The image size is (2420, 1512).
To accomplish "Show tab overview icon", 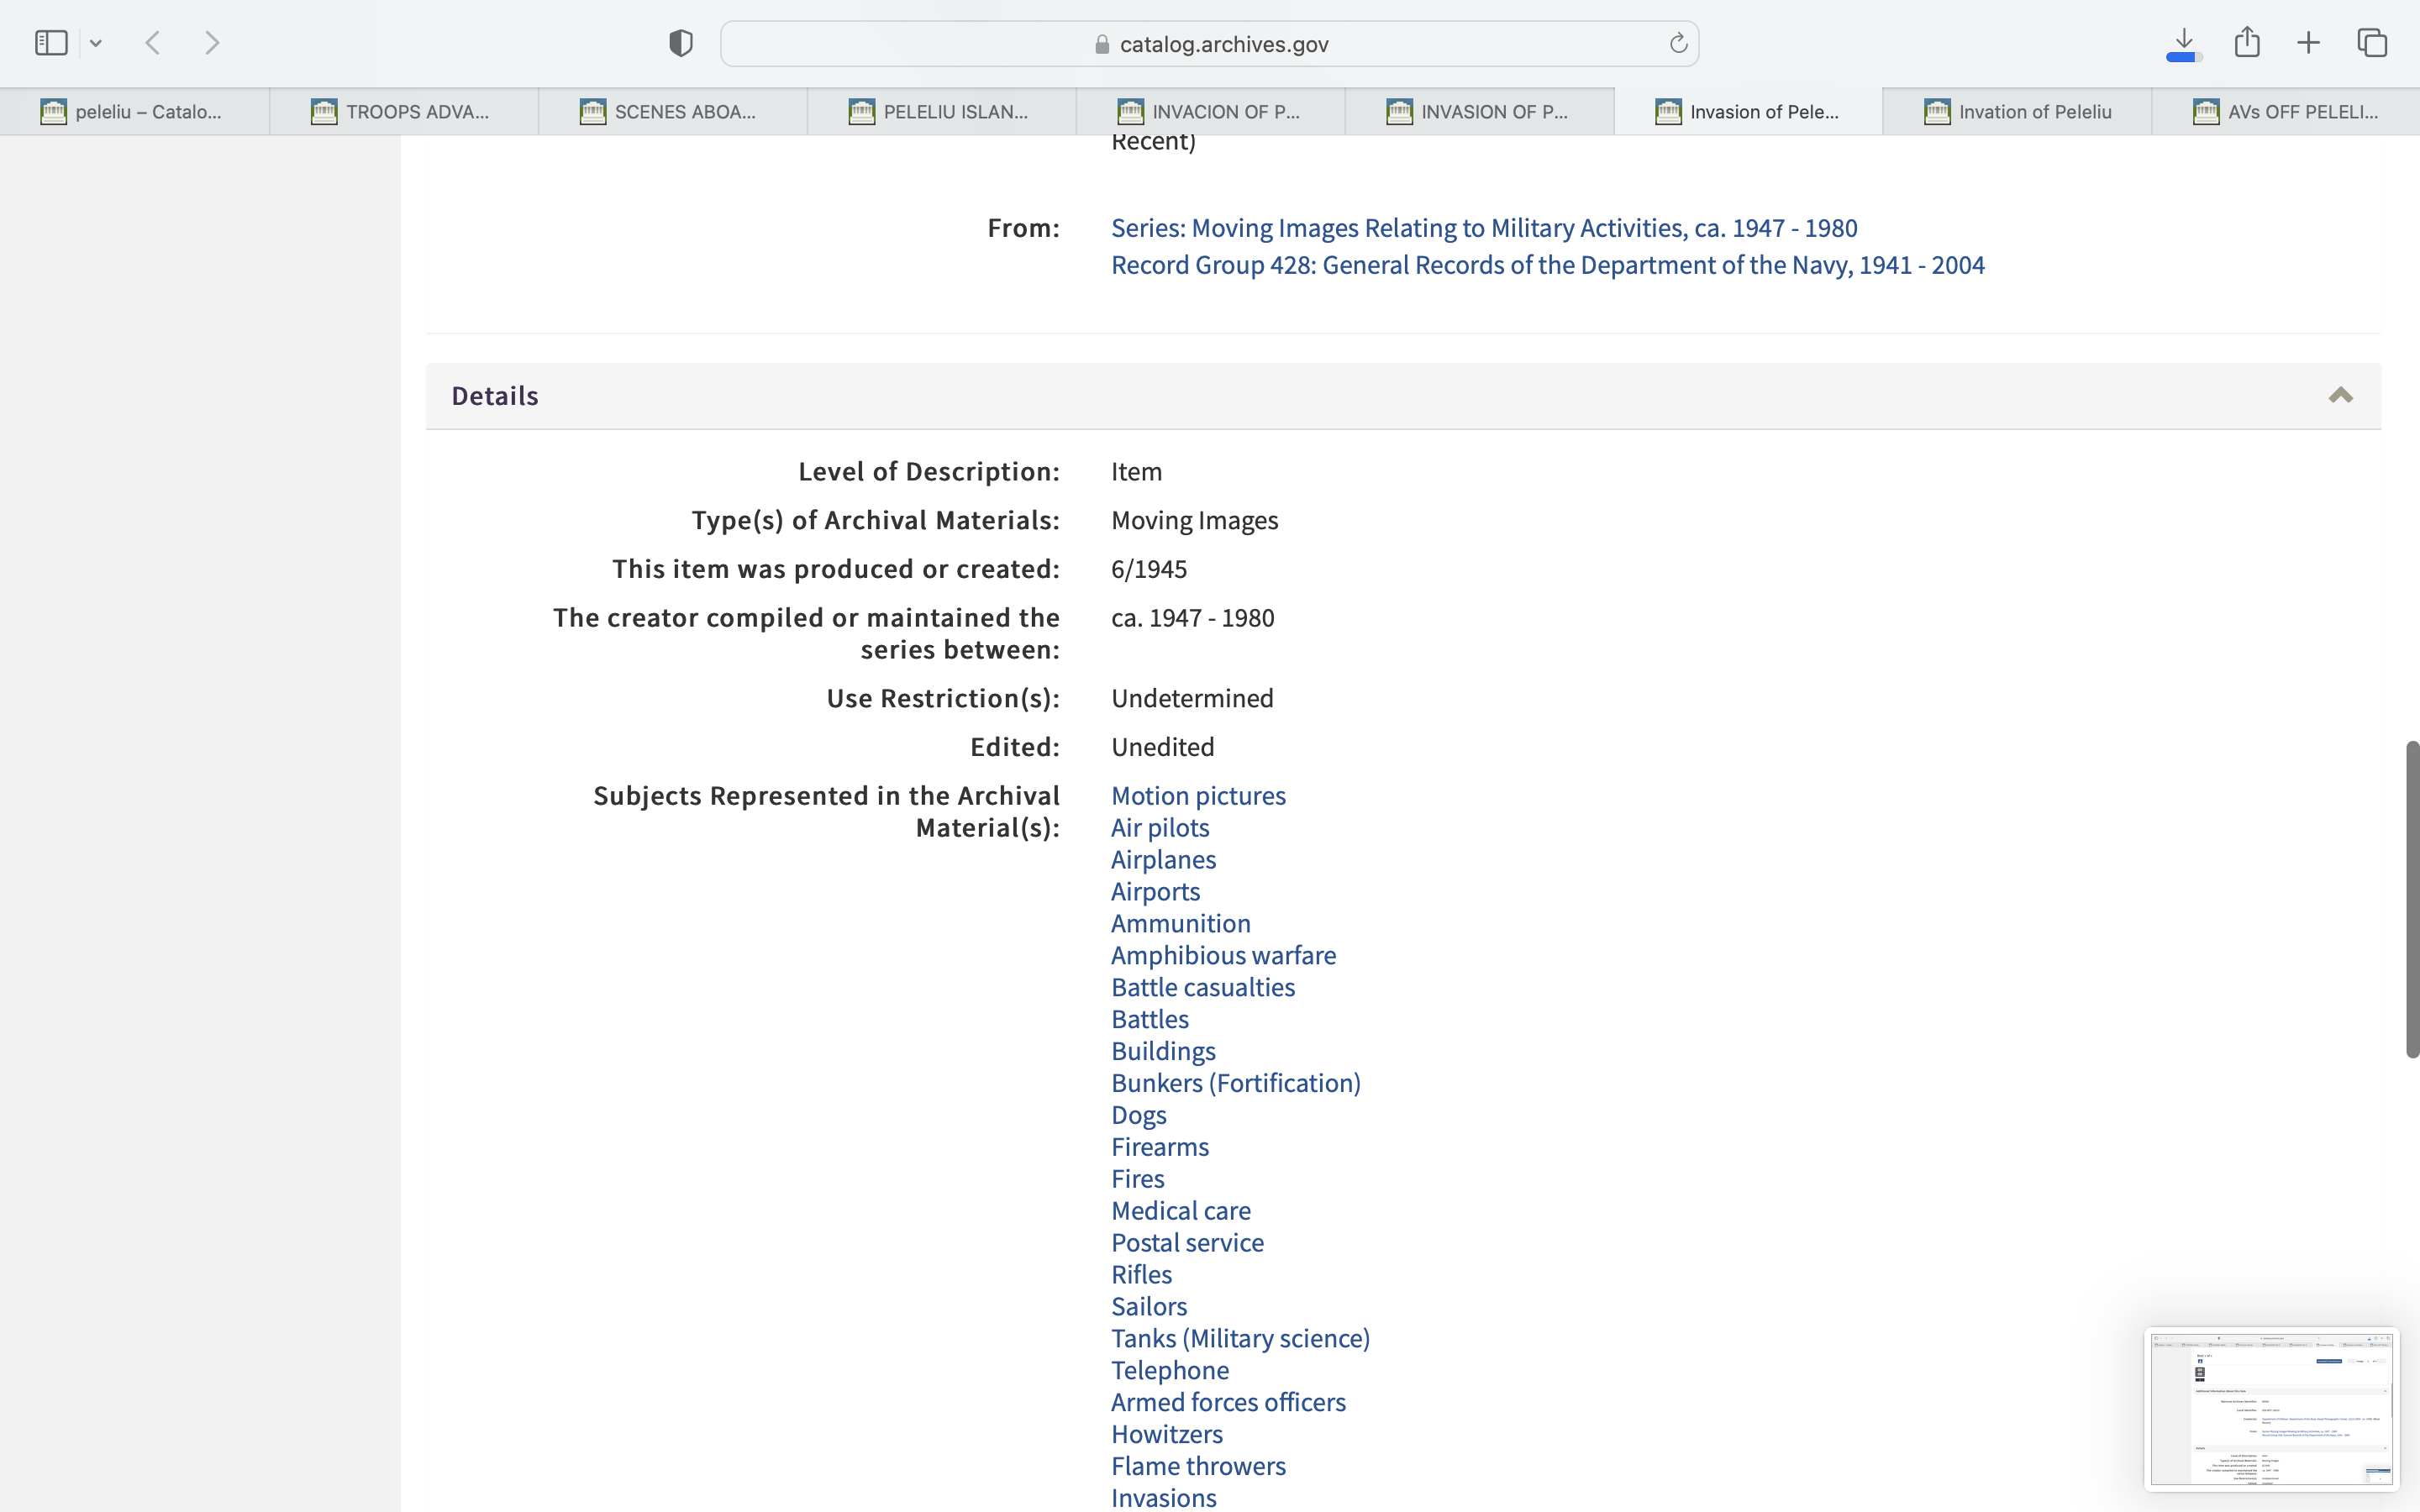I will click(2372, 43).
